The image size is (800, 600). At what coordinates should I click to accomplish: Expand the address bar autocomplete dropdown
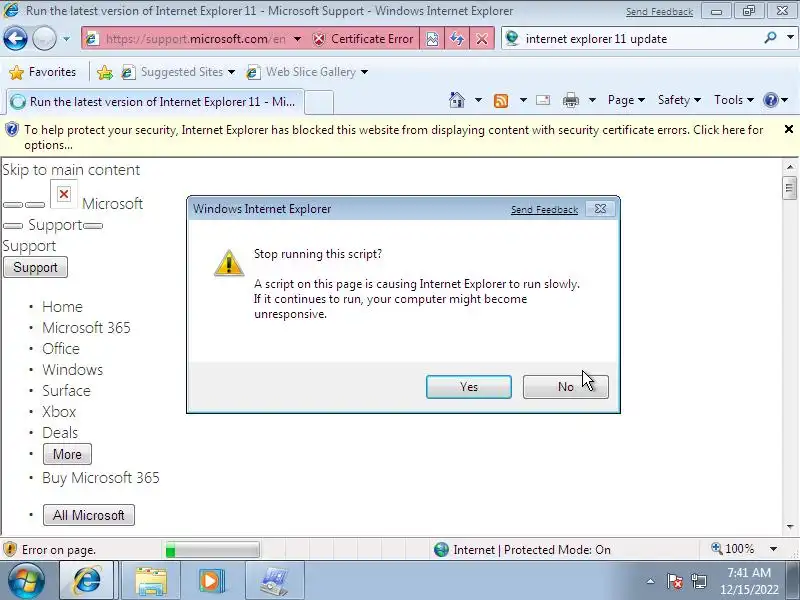click(297, 39)
